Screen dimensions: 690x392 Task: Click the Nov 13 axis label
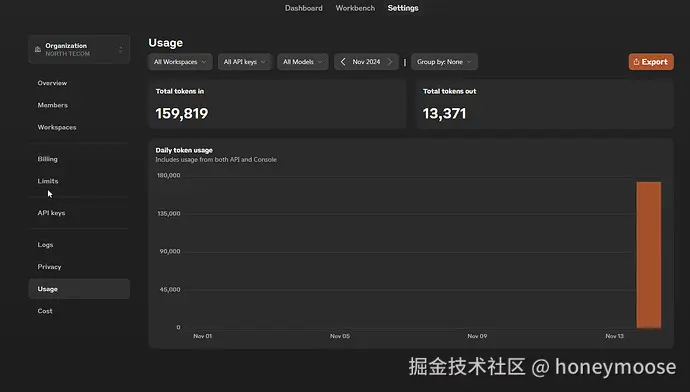(x=614, y=336)
